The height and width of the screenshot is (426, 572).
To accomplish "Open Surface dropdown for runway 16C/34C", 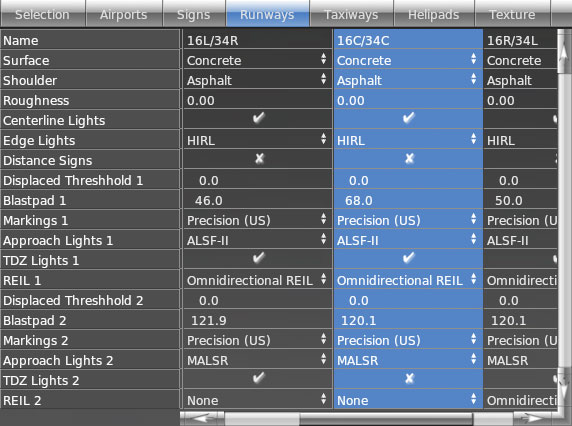I will (408, 59).
